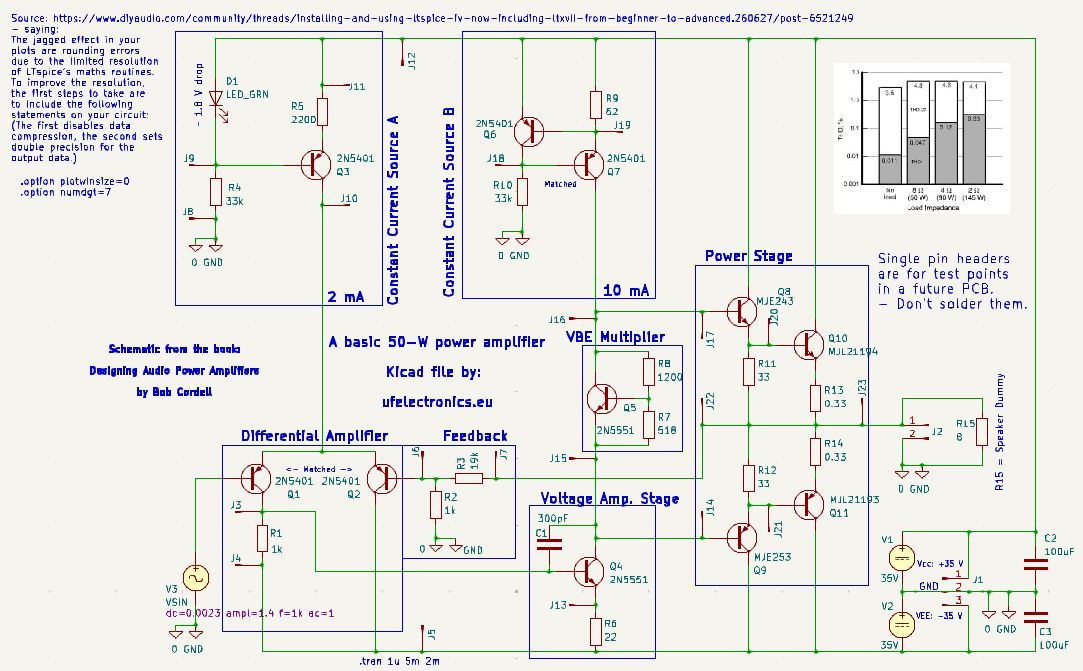Image resolution: width=1083 pixels, height=671 pixels.
Task: Click the C1 300pF capacitor symbol
Action: click(550, 545)
